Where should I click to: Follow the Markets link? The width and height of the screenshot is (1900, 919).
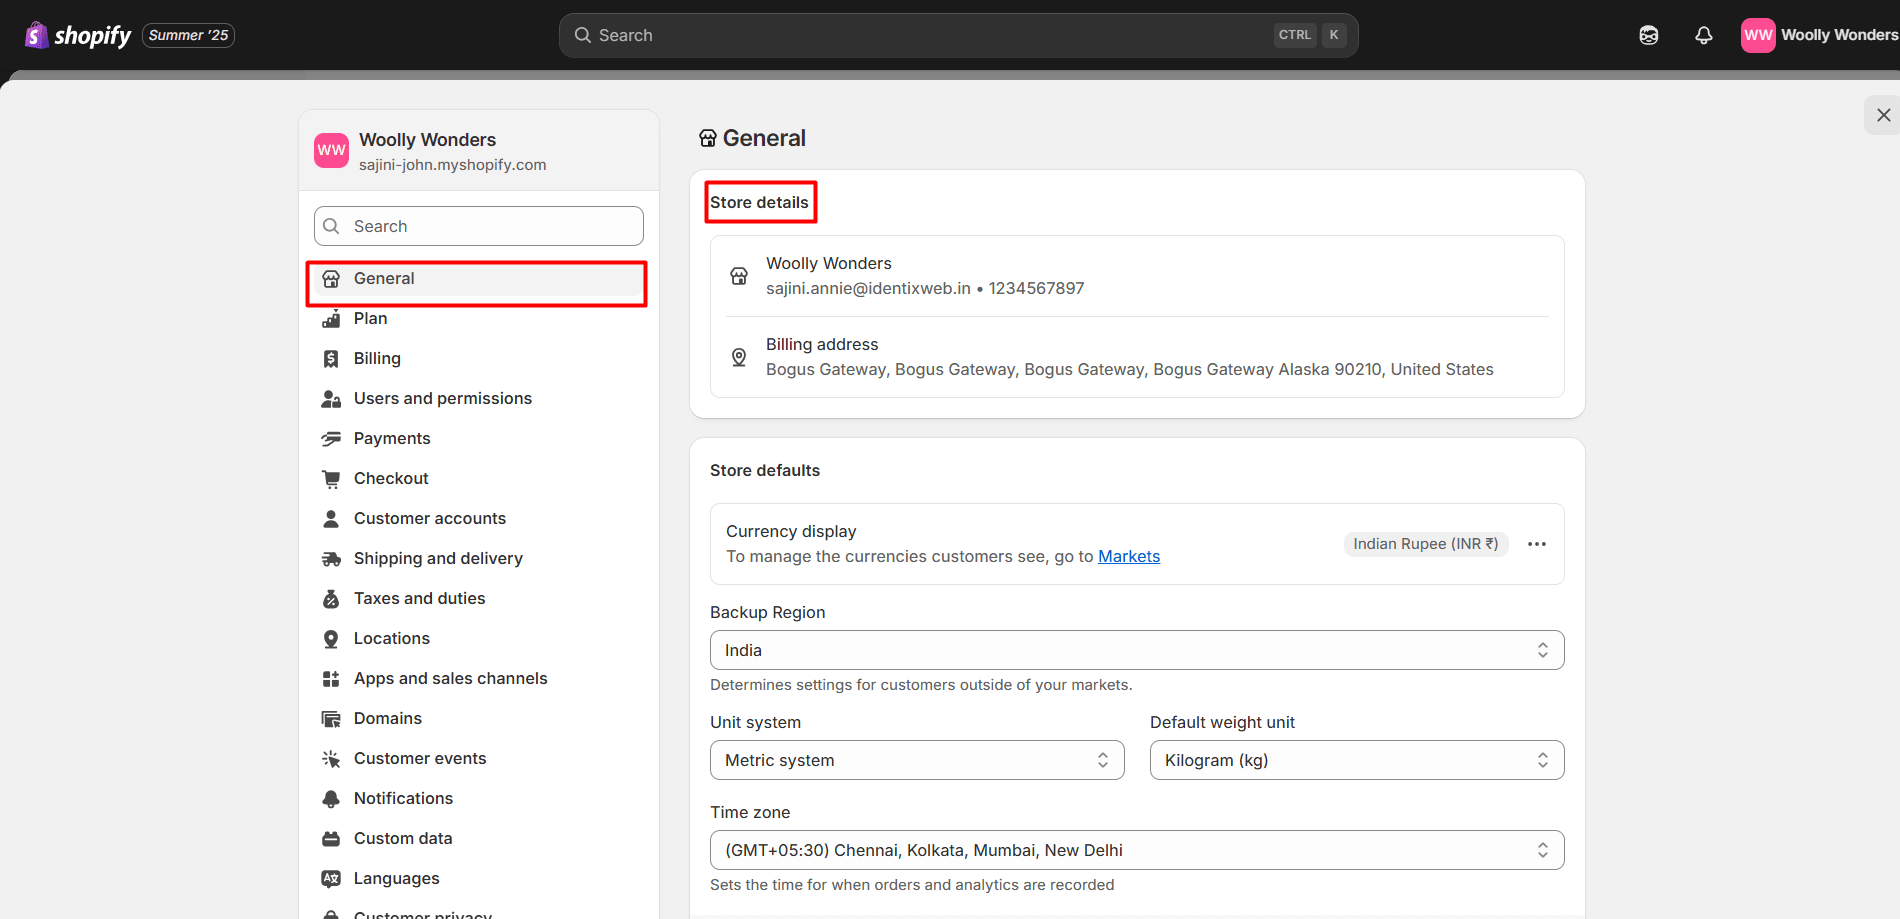(x=1129, y=557)
